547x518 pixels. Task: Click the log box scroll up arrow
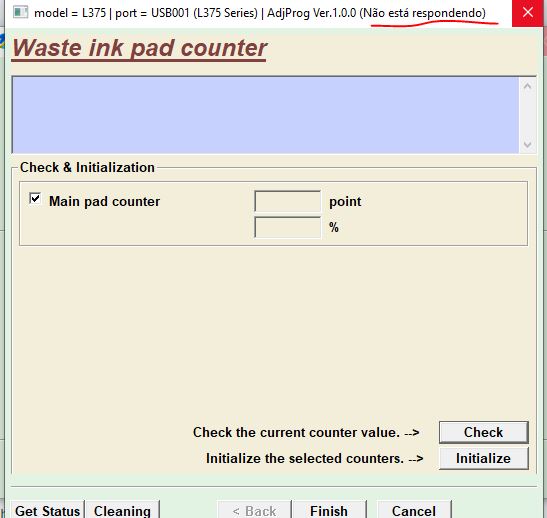tap(527, 86)
